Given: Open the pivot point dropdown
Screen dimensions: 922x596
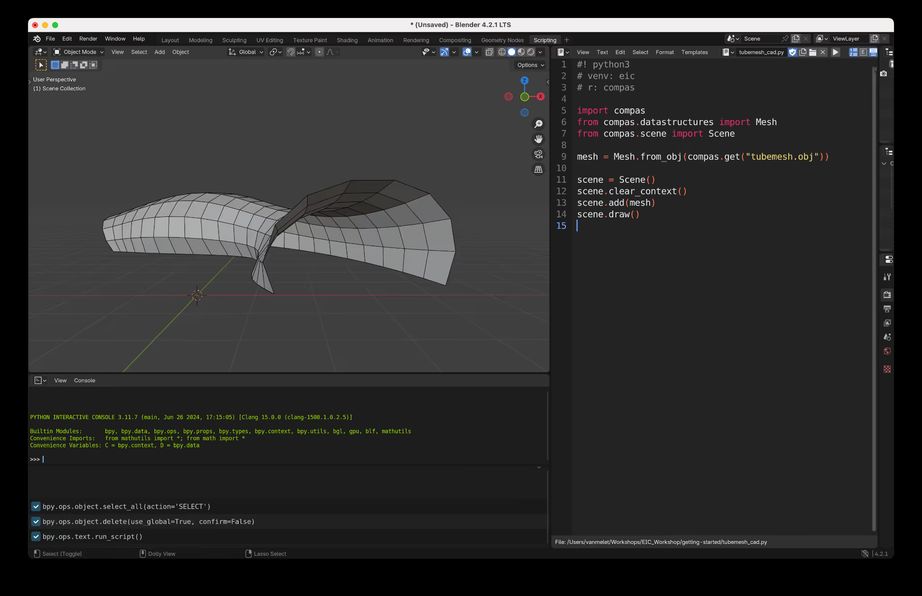Looking at the screenshot, I should tap(275, 52).
